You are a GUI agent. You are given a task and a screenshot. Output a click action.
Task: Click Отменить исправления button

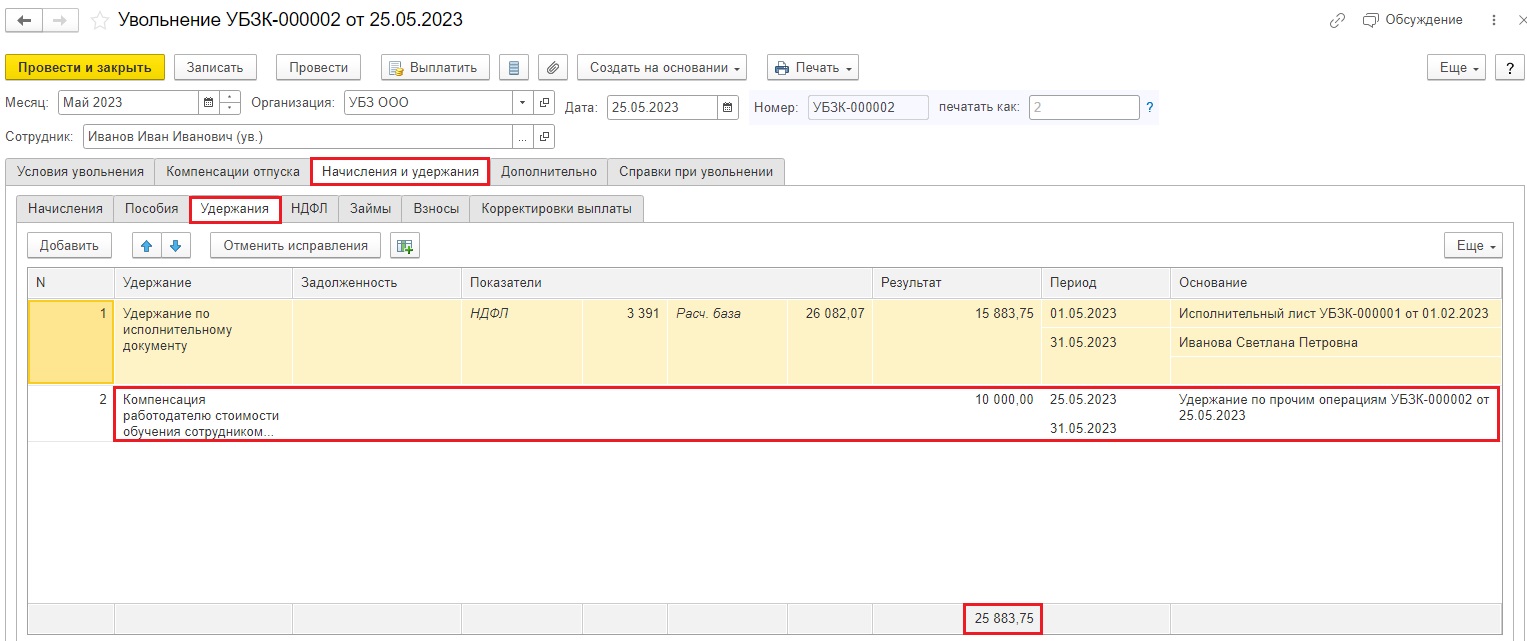295,245
